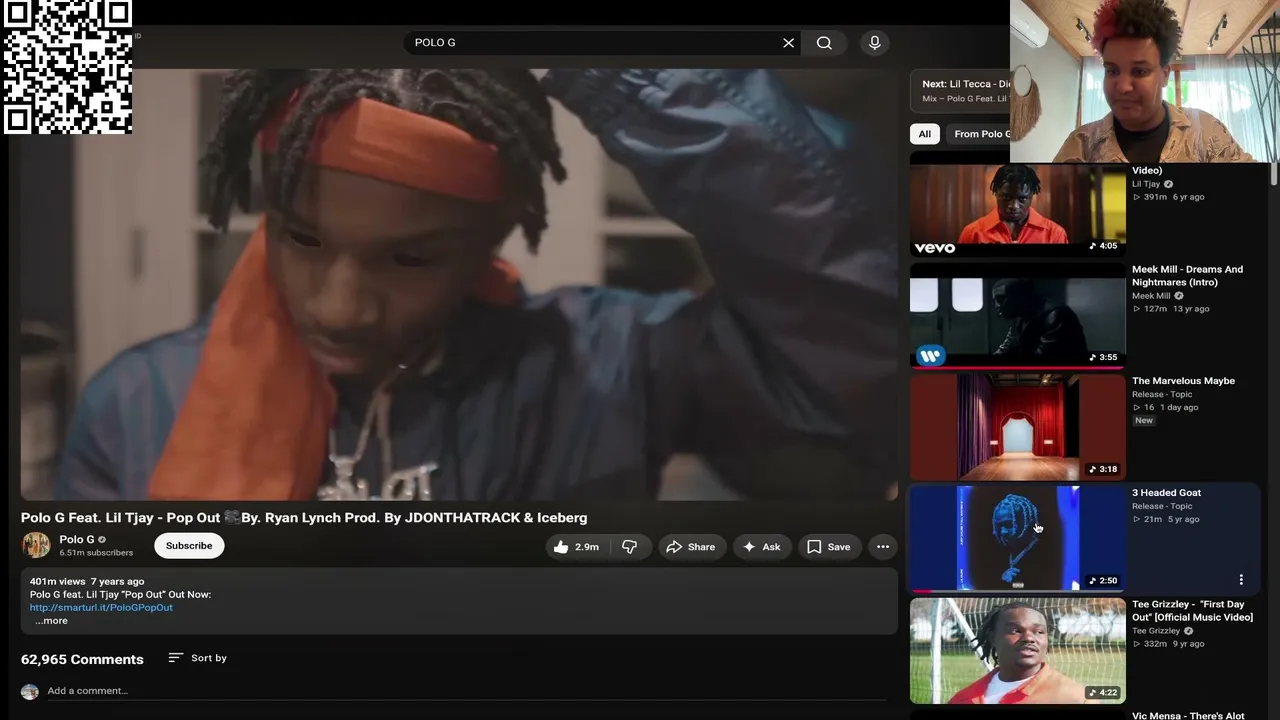Click your avatar beside Add a comment

(30, 692)
